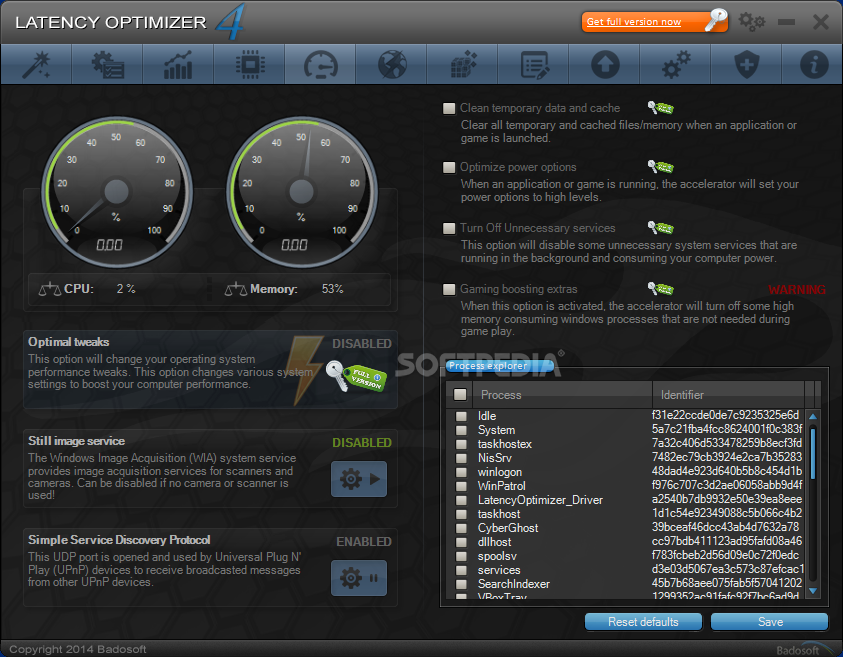Screen dimensions: 843x657
Task: Check the CyberGhost process box
Action: pyautogui.click(x=461, y=528)
